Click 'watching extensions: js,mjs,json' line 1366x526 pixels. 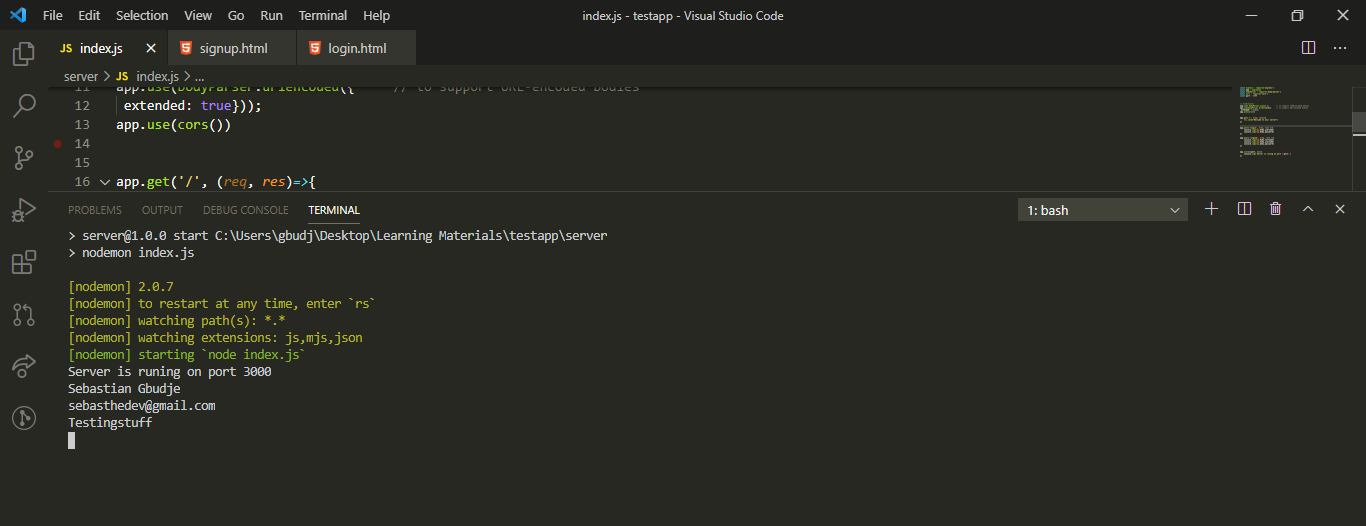tap(215, 338)
